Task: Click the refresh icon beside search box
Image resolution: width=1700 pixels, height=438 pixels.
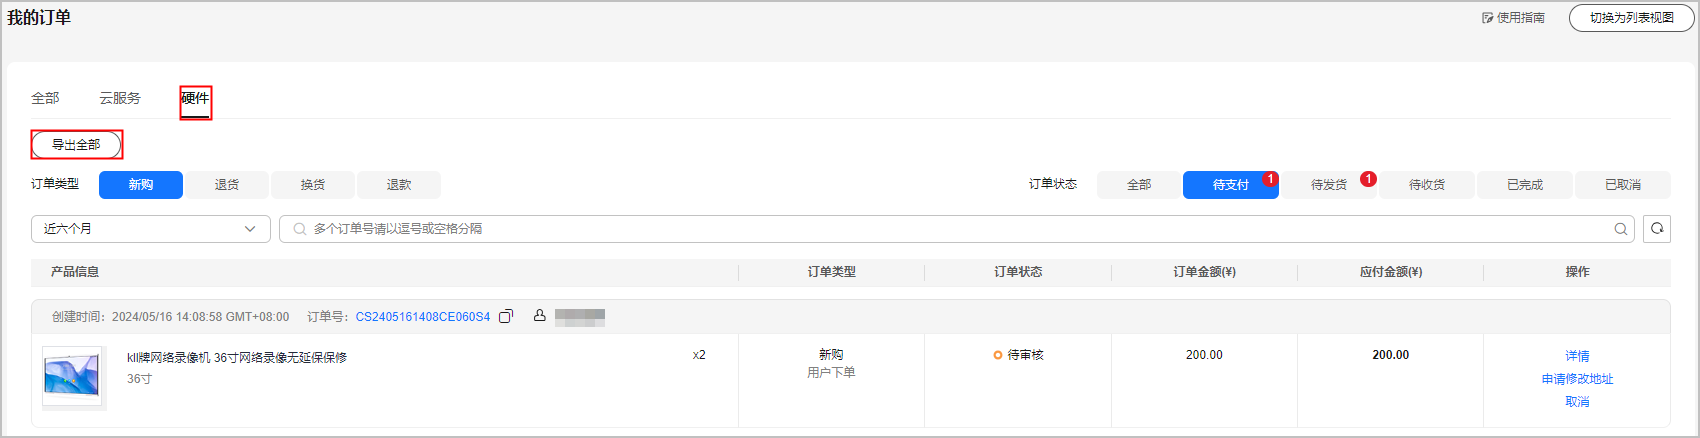Action: point(1657,229)
